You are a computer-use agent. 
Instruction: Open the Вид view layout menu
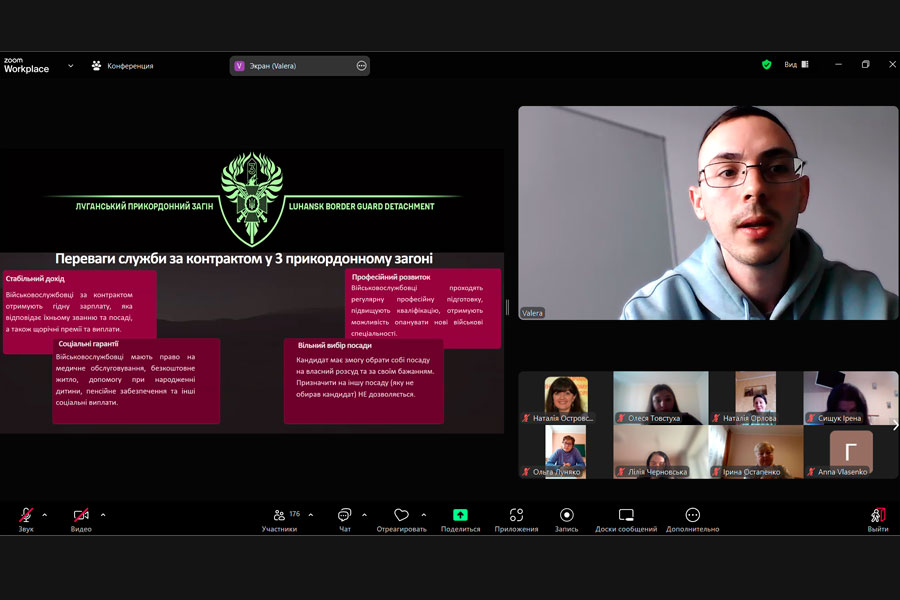point(797,64)
